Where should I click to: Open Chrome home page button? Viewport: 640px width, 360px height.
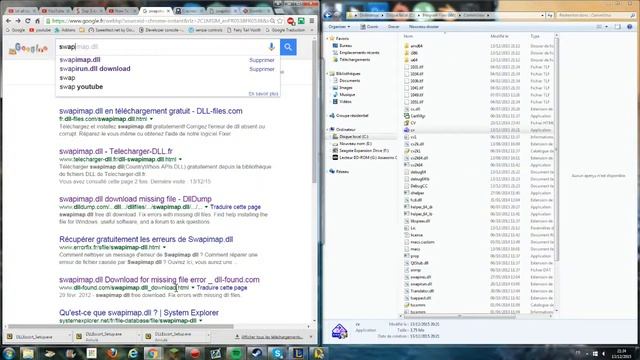(x=37, y=21)
